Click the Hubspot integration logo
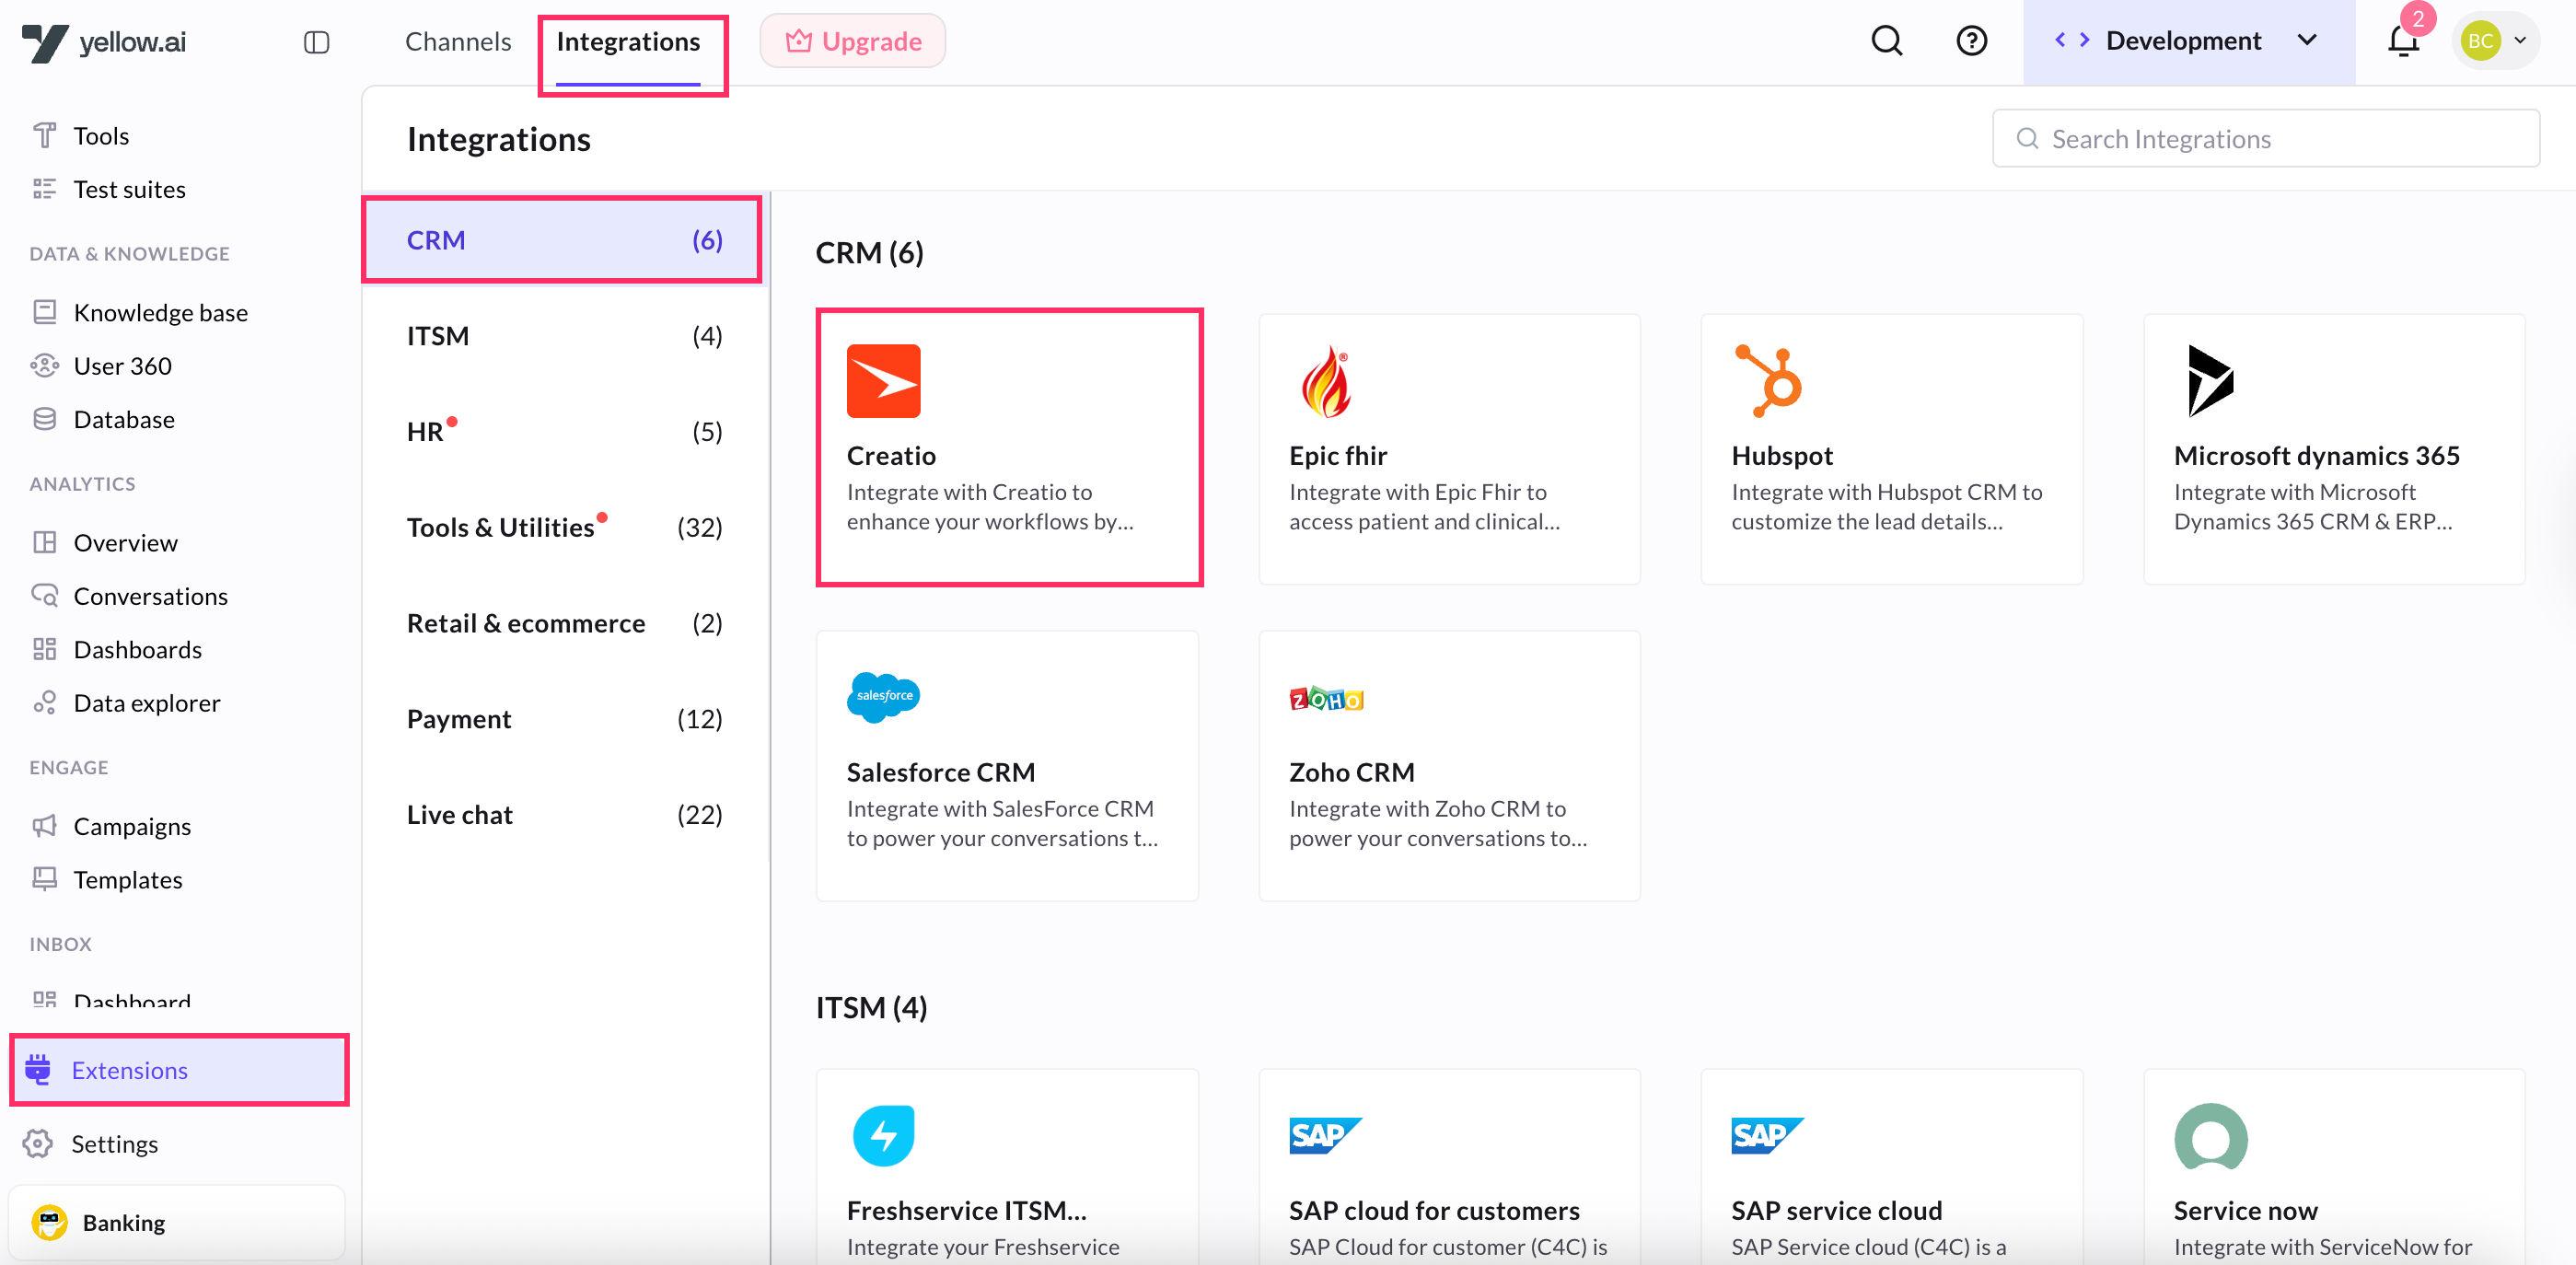 coord(1768,381)
